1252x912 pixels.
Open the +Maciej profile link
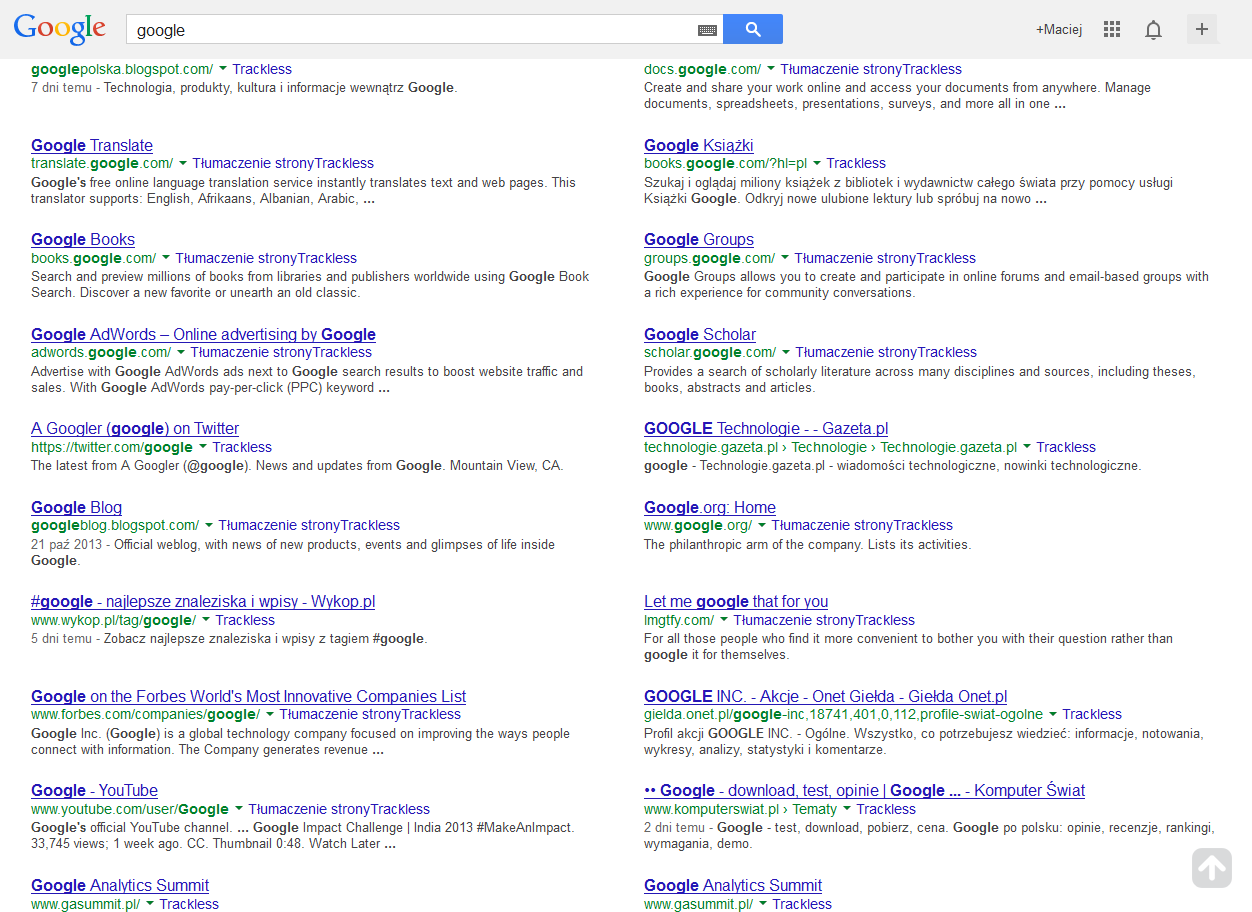(1059, 29)
